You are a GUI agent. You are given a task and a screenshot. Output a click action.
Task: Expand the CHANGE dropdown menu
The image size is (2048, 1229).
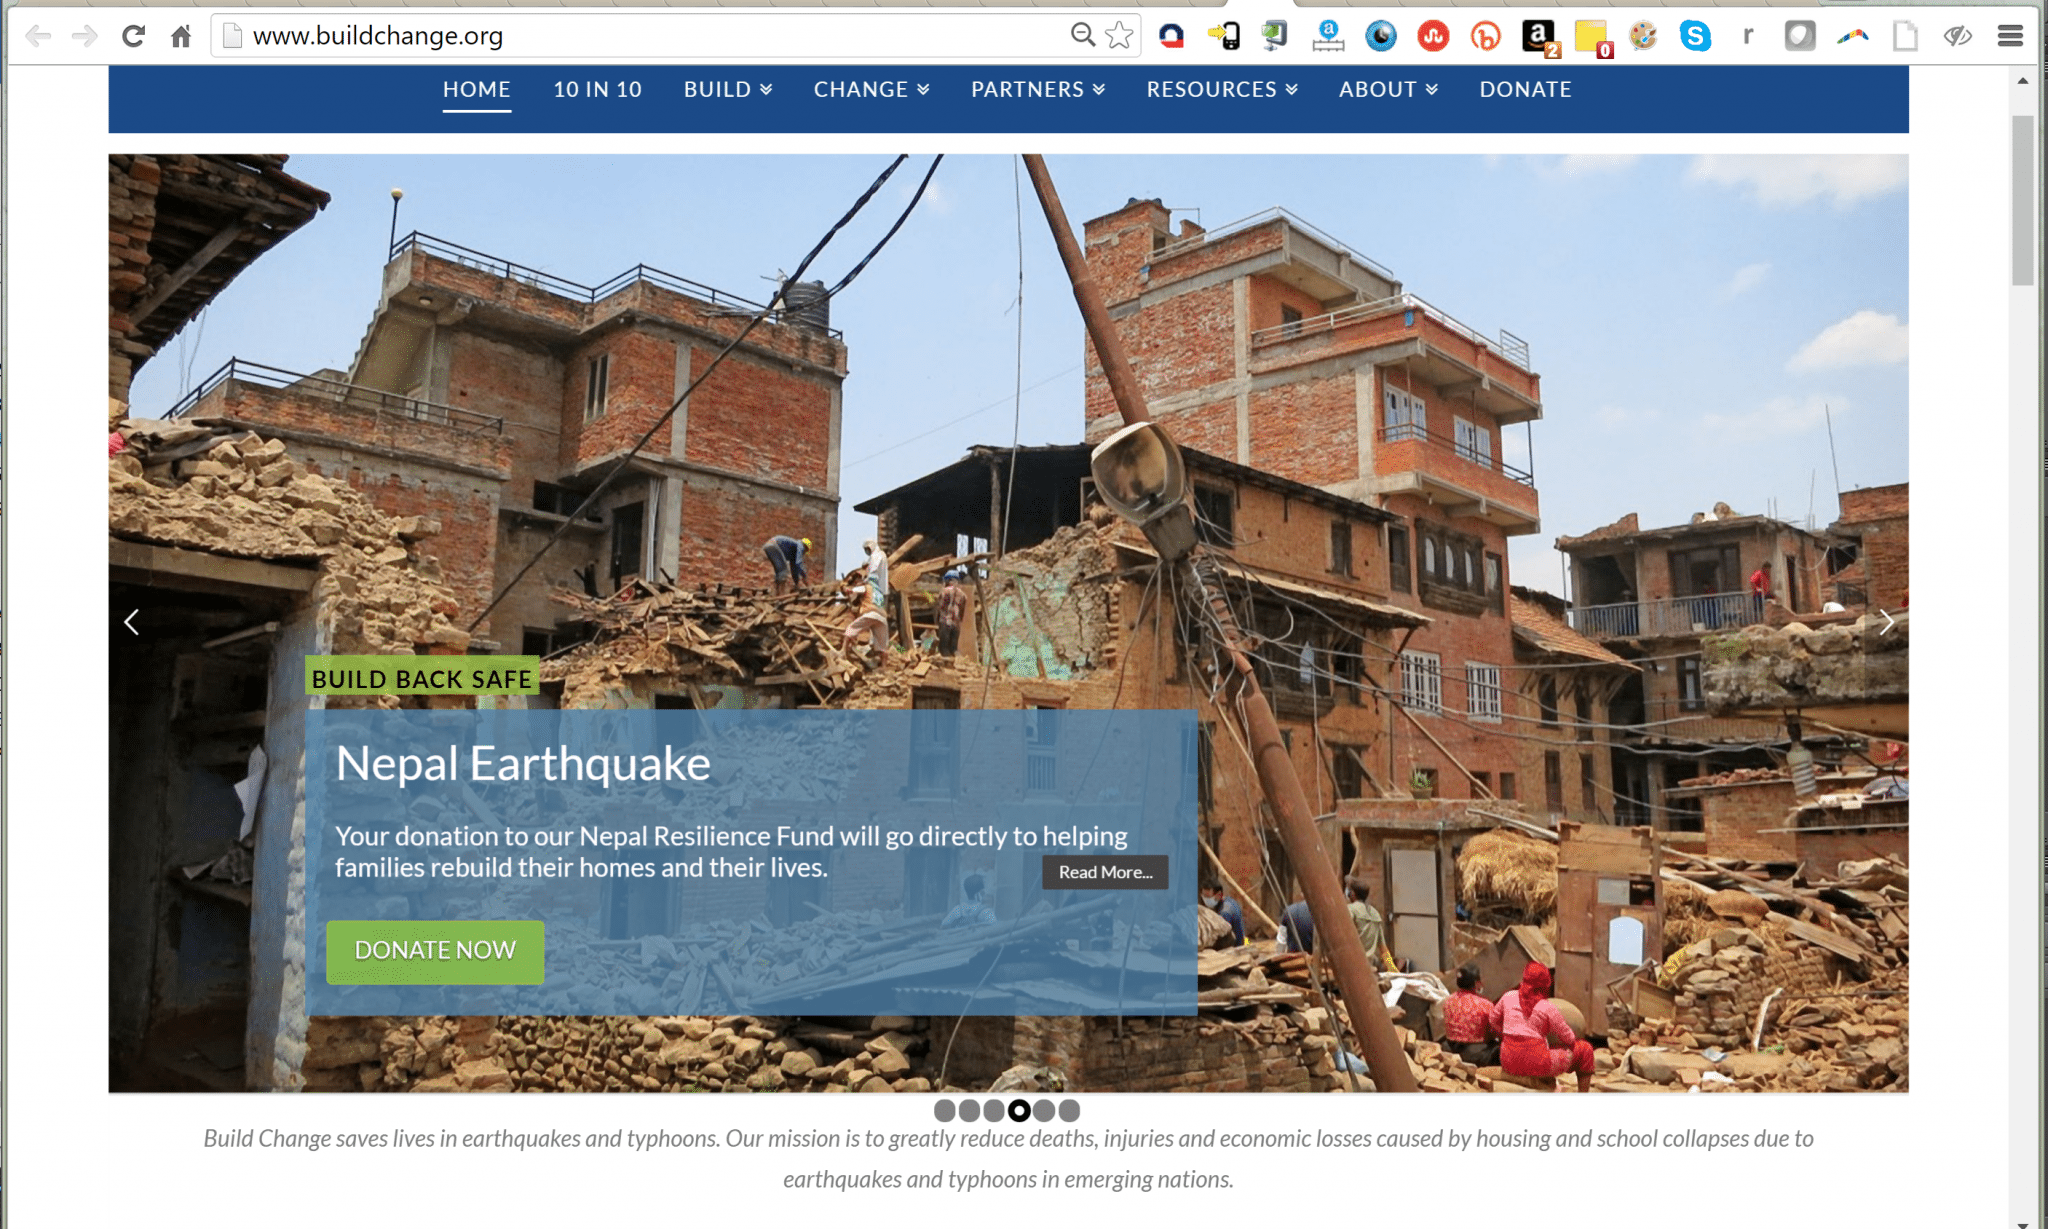tap(872, 89)
